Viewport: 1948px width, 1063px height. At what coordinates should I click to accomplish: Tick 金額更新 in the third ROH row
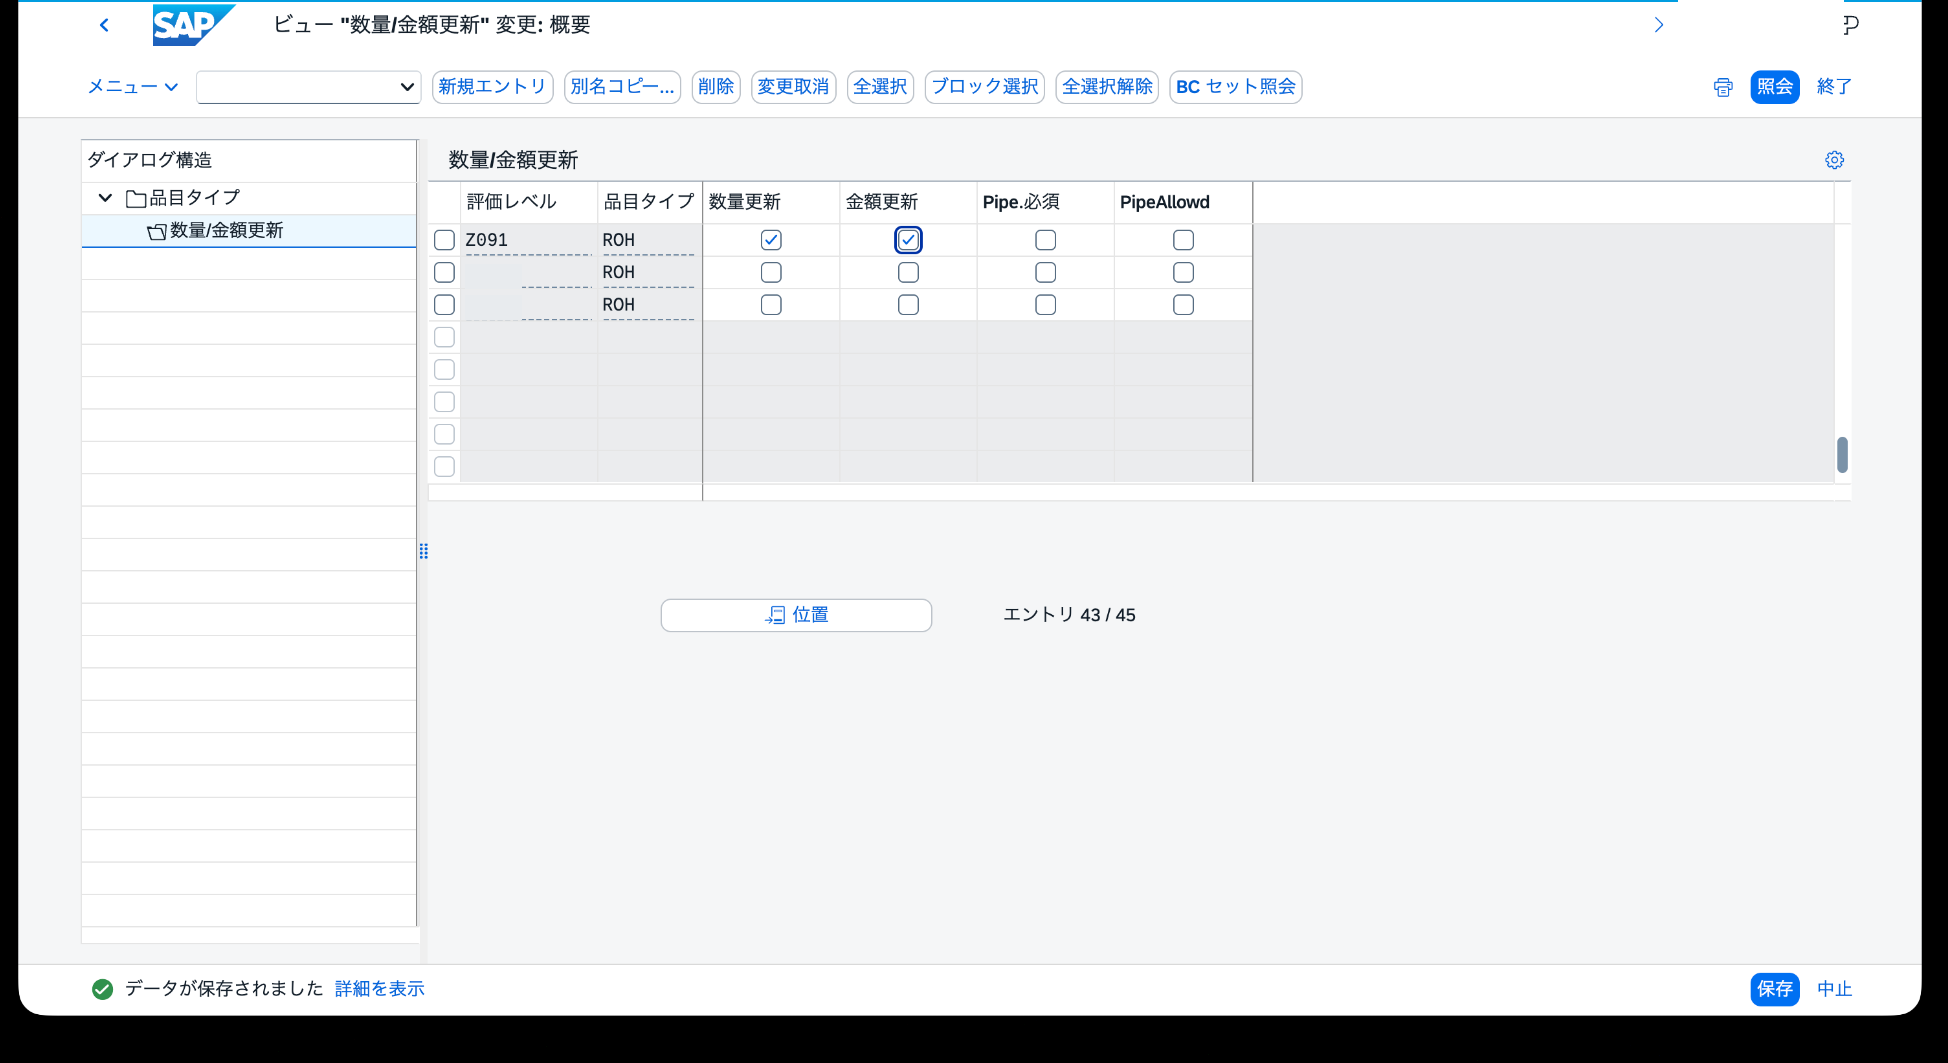click(x=908, y=305)
